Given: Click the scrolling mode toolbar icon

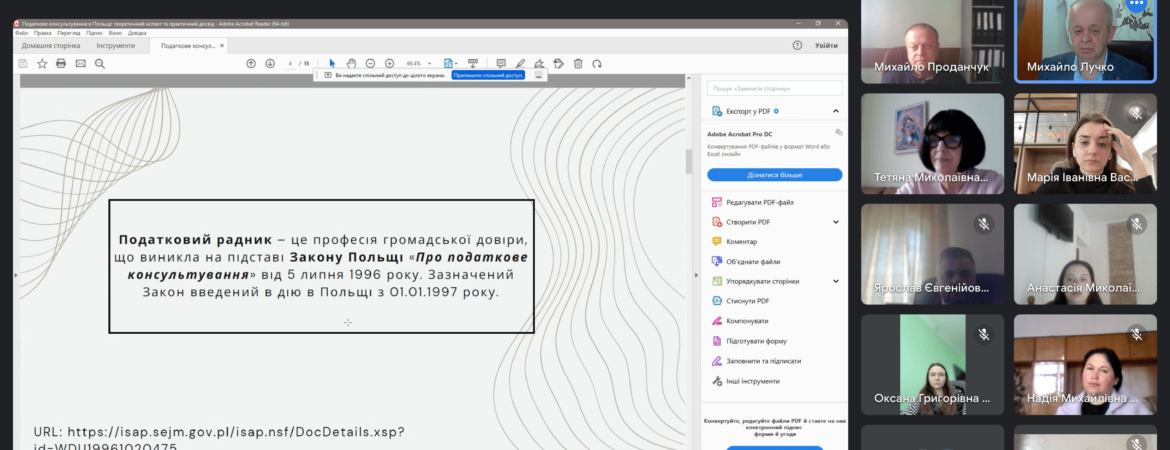Looking at the screenshot, I should [472, 63].
